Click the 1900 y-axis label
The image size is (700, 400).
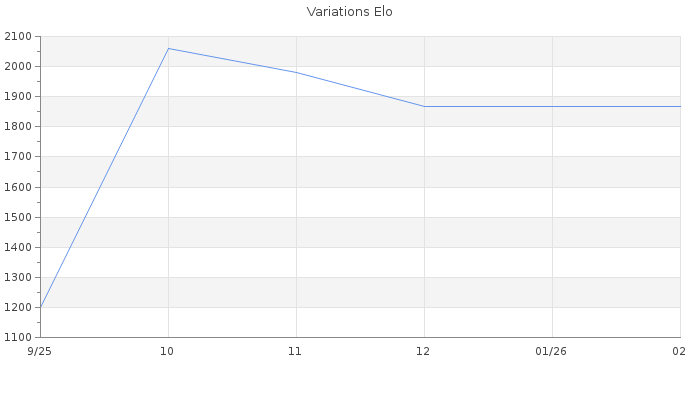point(17,97)
